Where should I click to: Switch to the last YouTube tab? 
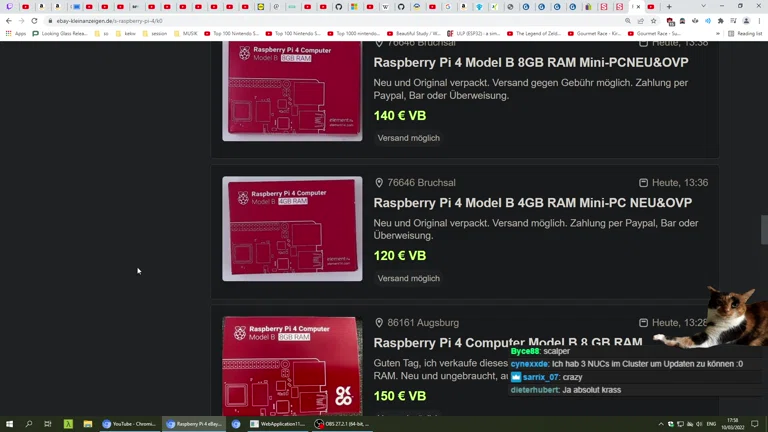click(x=651, y=7)
